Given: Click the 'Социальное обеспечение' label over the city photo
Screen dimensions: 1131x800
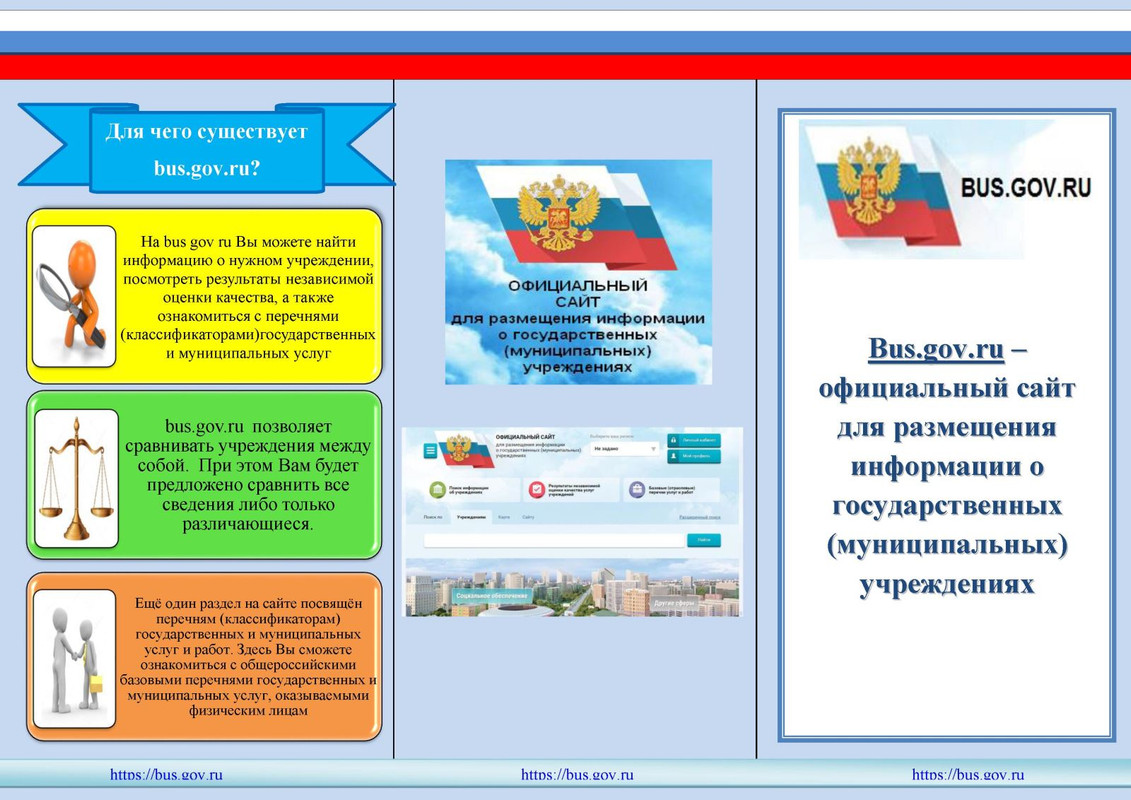Looking at the screenshot, I should (x=492, y=596).
